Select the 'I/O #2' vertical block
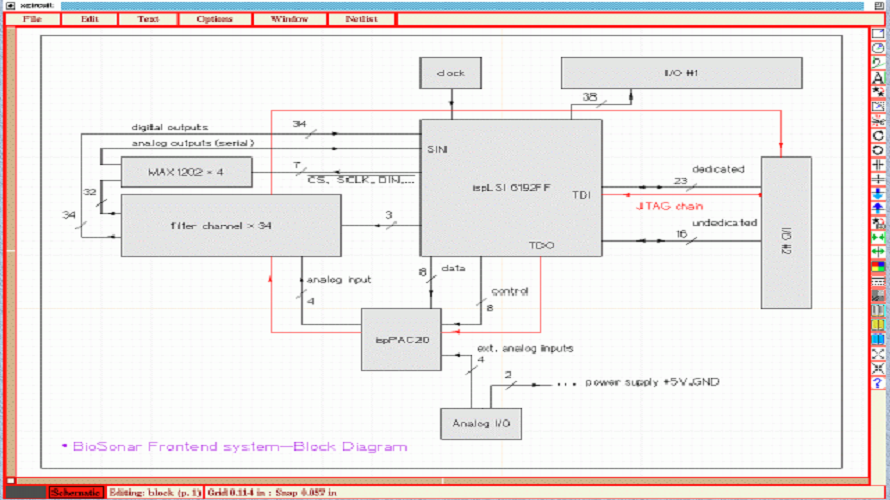The image size is (890, 500). tap(786, 233)
